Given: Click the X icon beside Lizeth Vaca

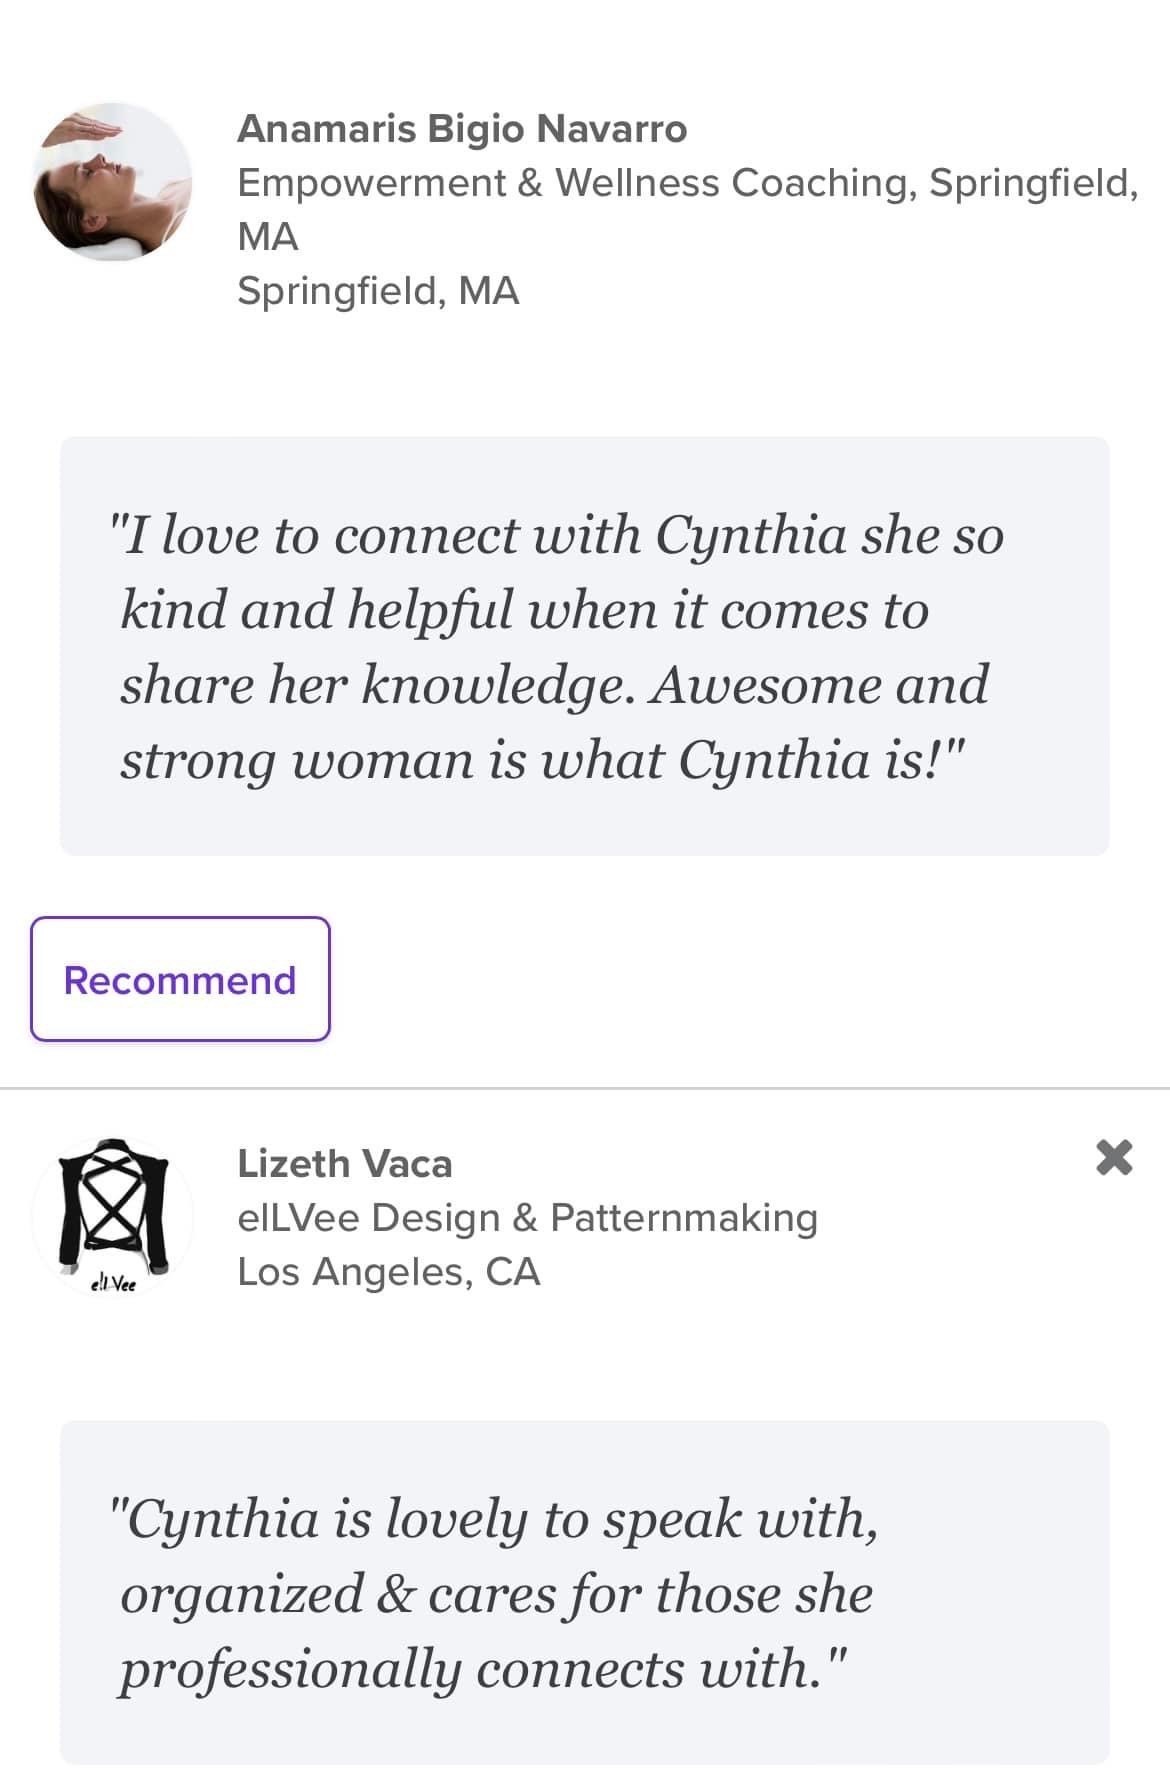Looking at the screenshot, I should pos(1113,1157).
